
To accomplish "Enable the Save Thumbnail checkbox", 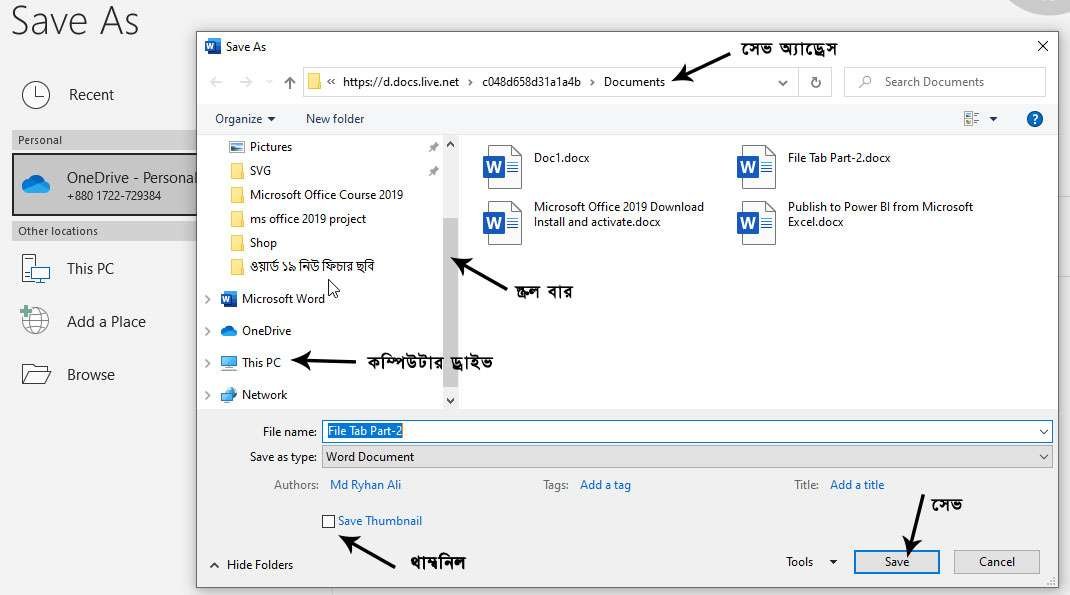I will coord(328,521).
